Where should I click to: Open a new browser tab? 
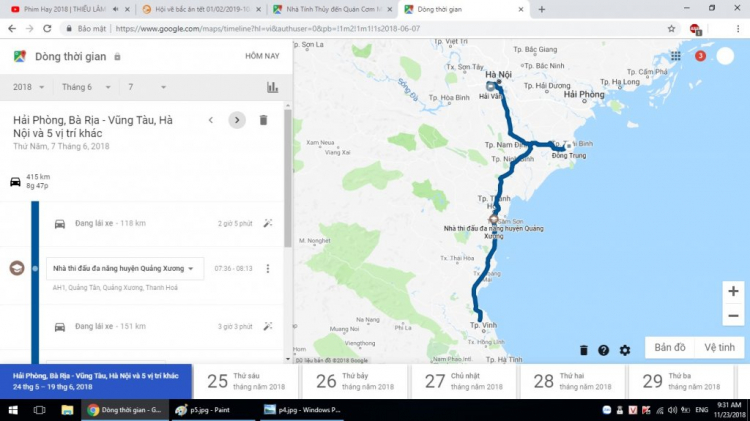541,9
